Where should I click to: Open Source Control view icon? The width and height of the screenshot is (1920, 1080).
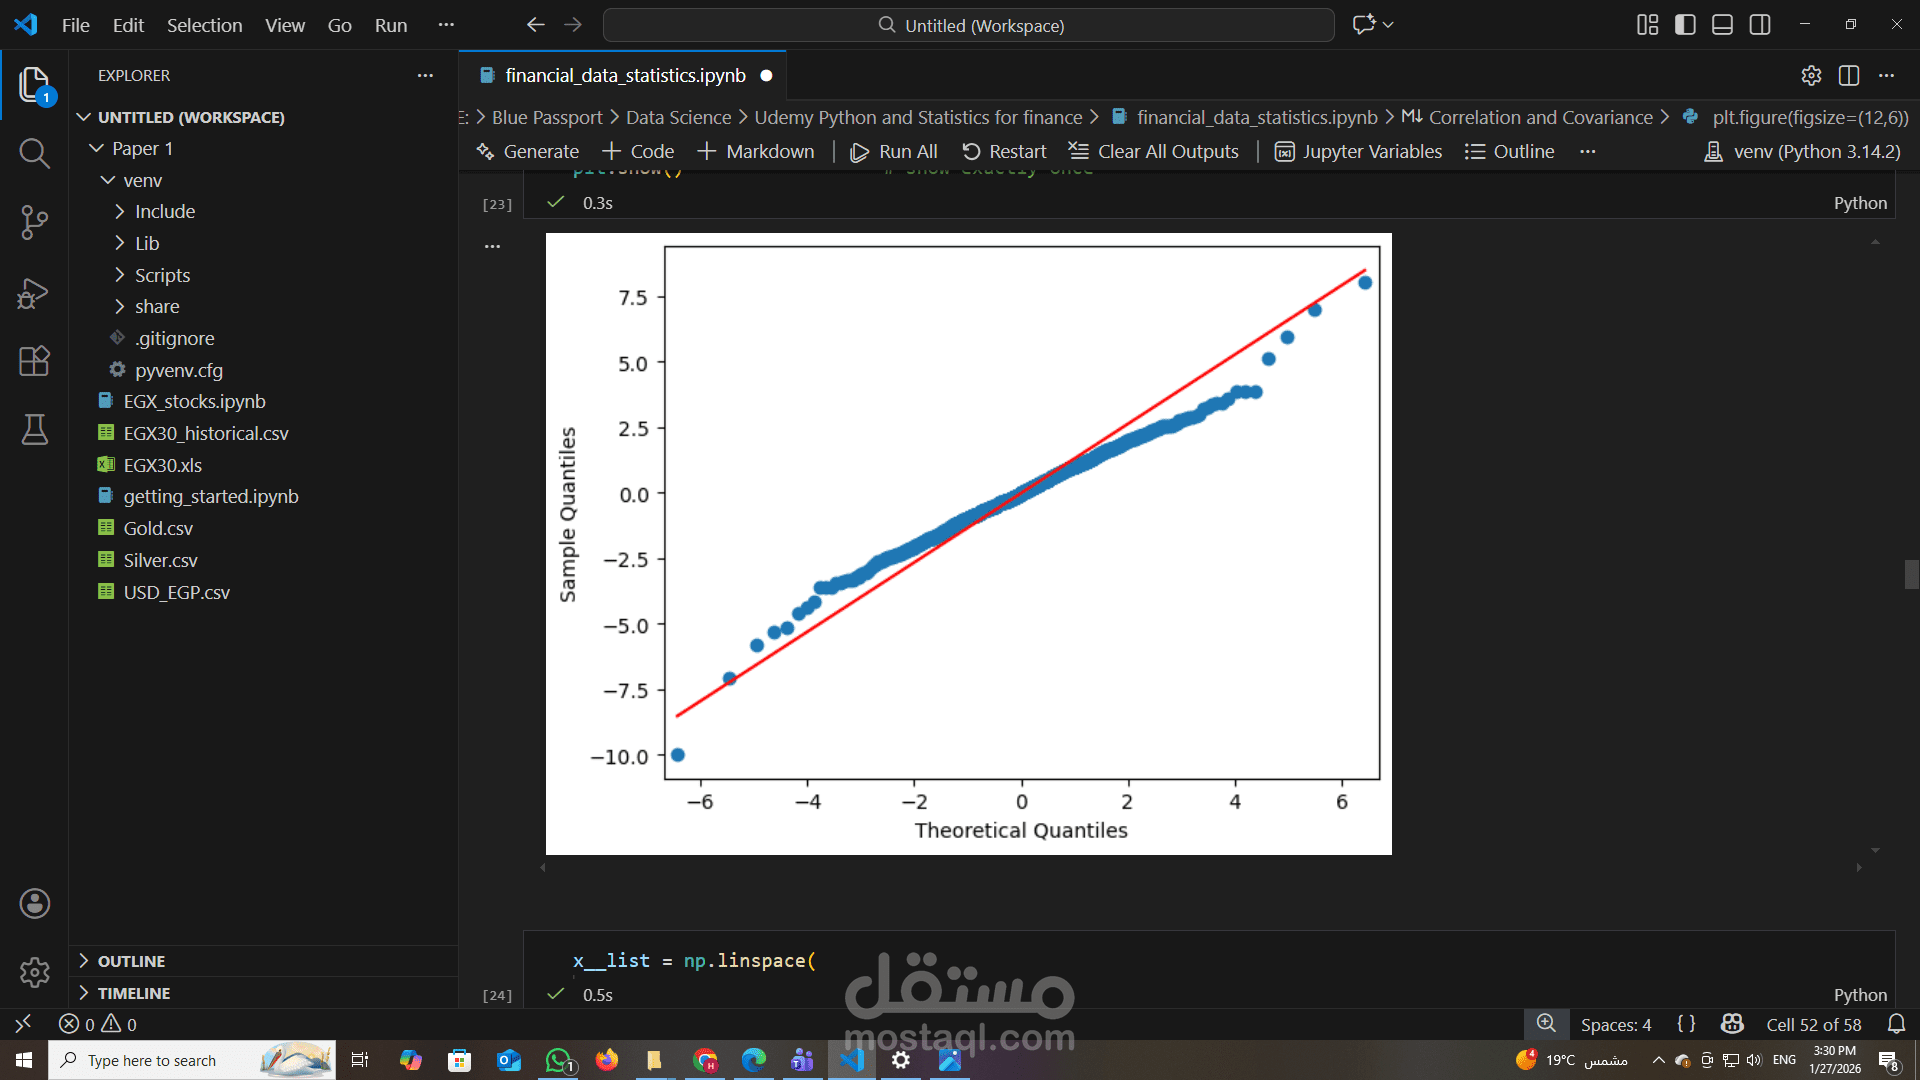(x=34, y=222)
